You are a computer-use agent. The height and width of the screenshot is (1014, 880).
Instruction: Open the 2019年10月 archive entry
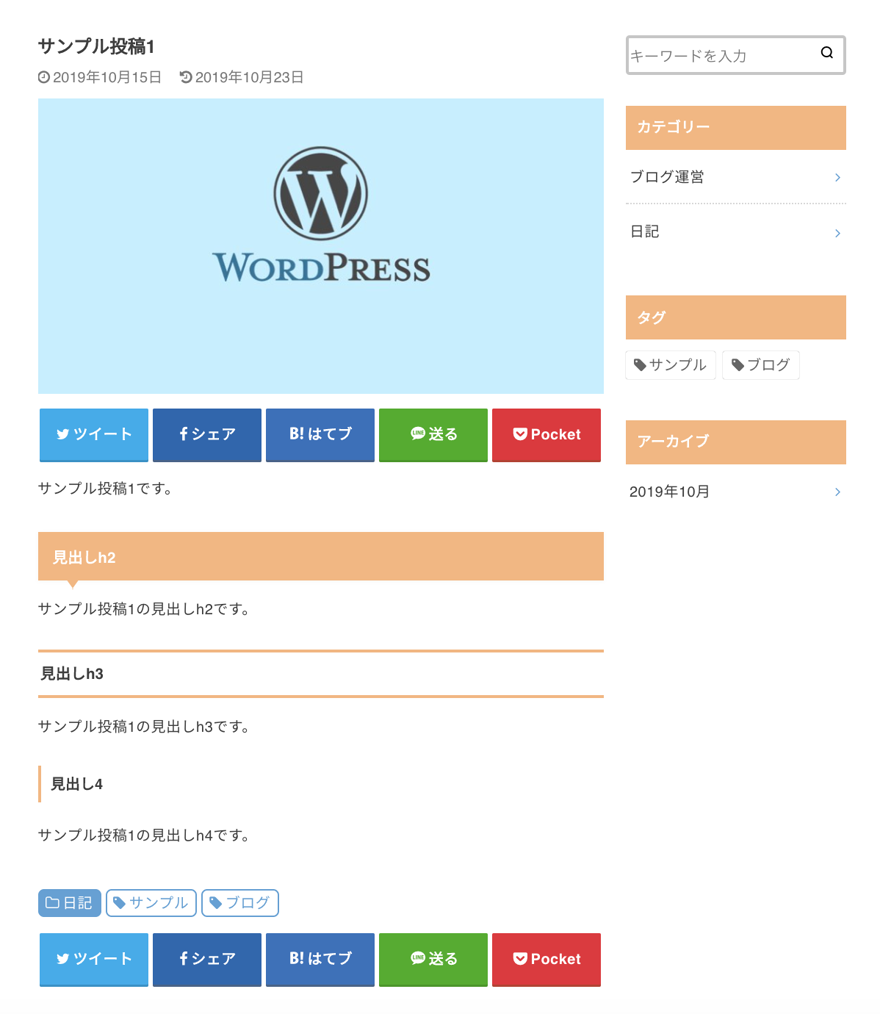(735, 492)
